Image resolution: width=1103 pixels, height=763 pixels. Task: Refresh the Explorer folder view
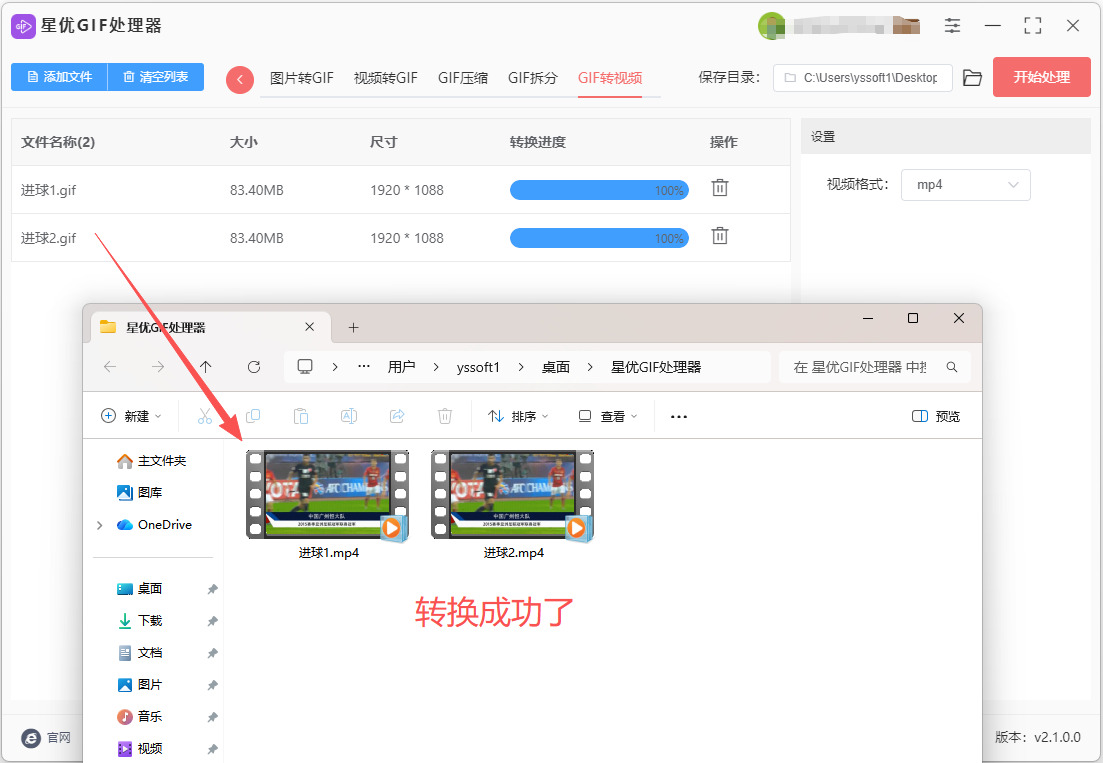point(254,367)
